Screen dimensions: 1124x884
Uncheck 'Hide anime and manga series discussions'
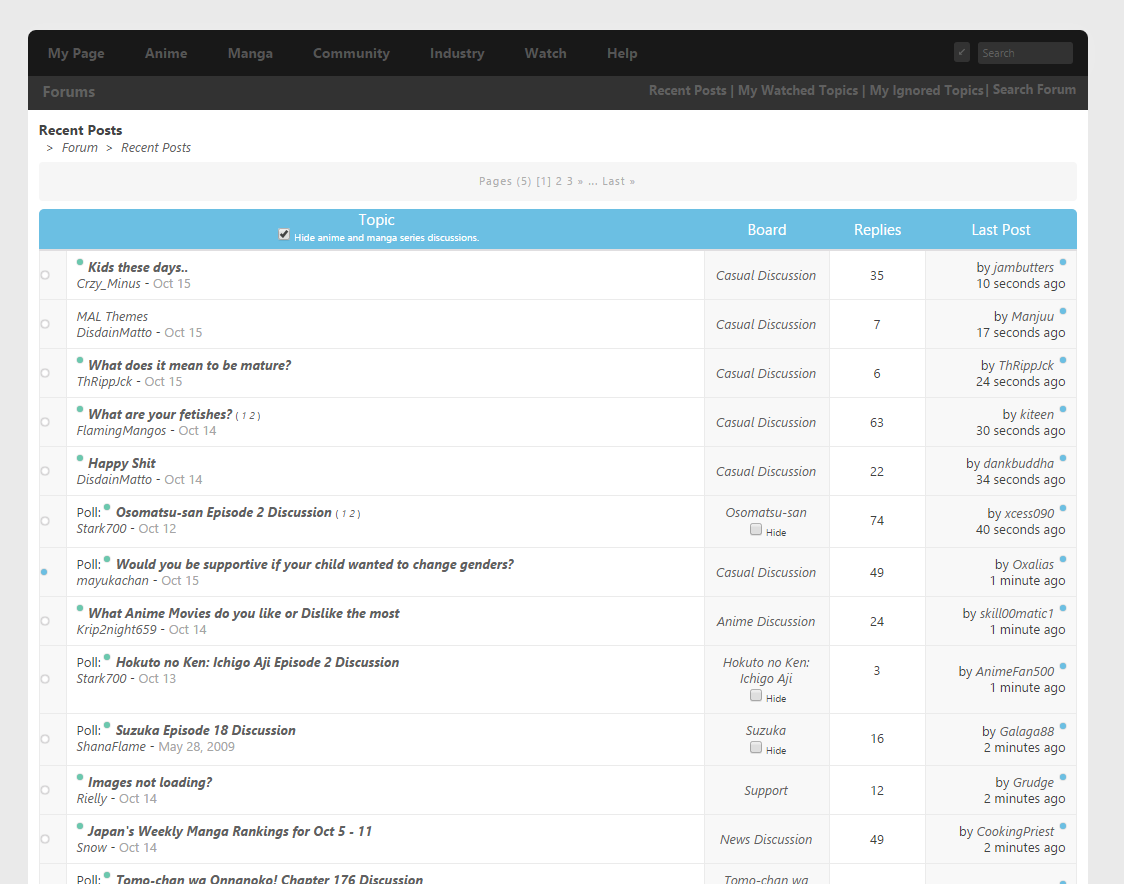pyautogui.click(x=283, y=234)
